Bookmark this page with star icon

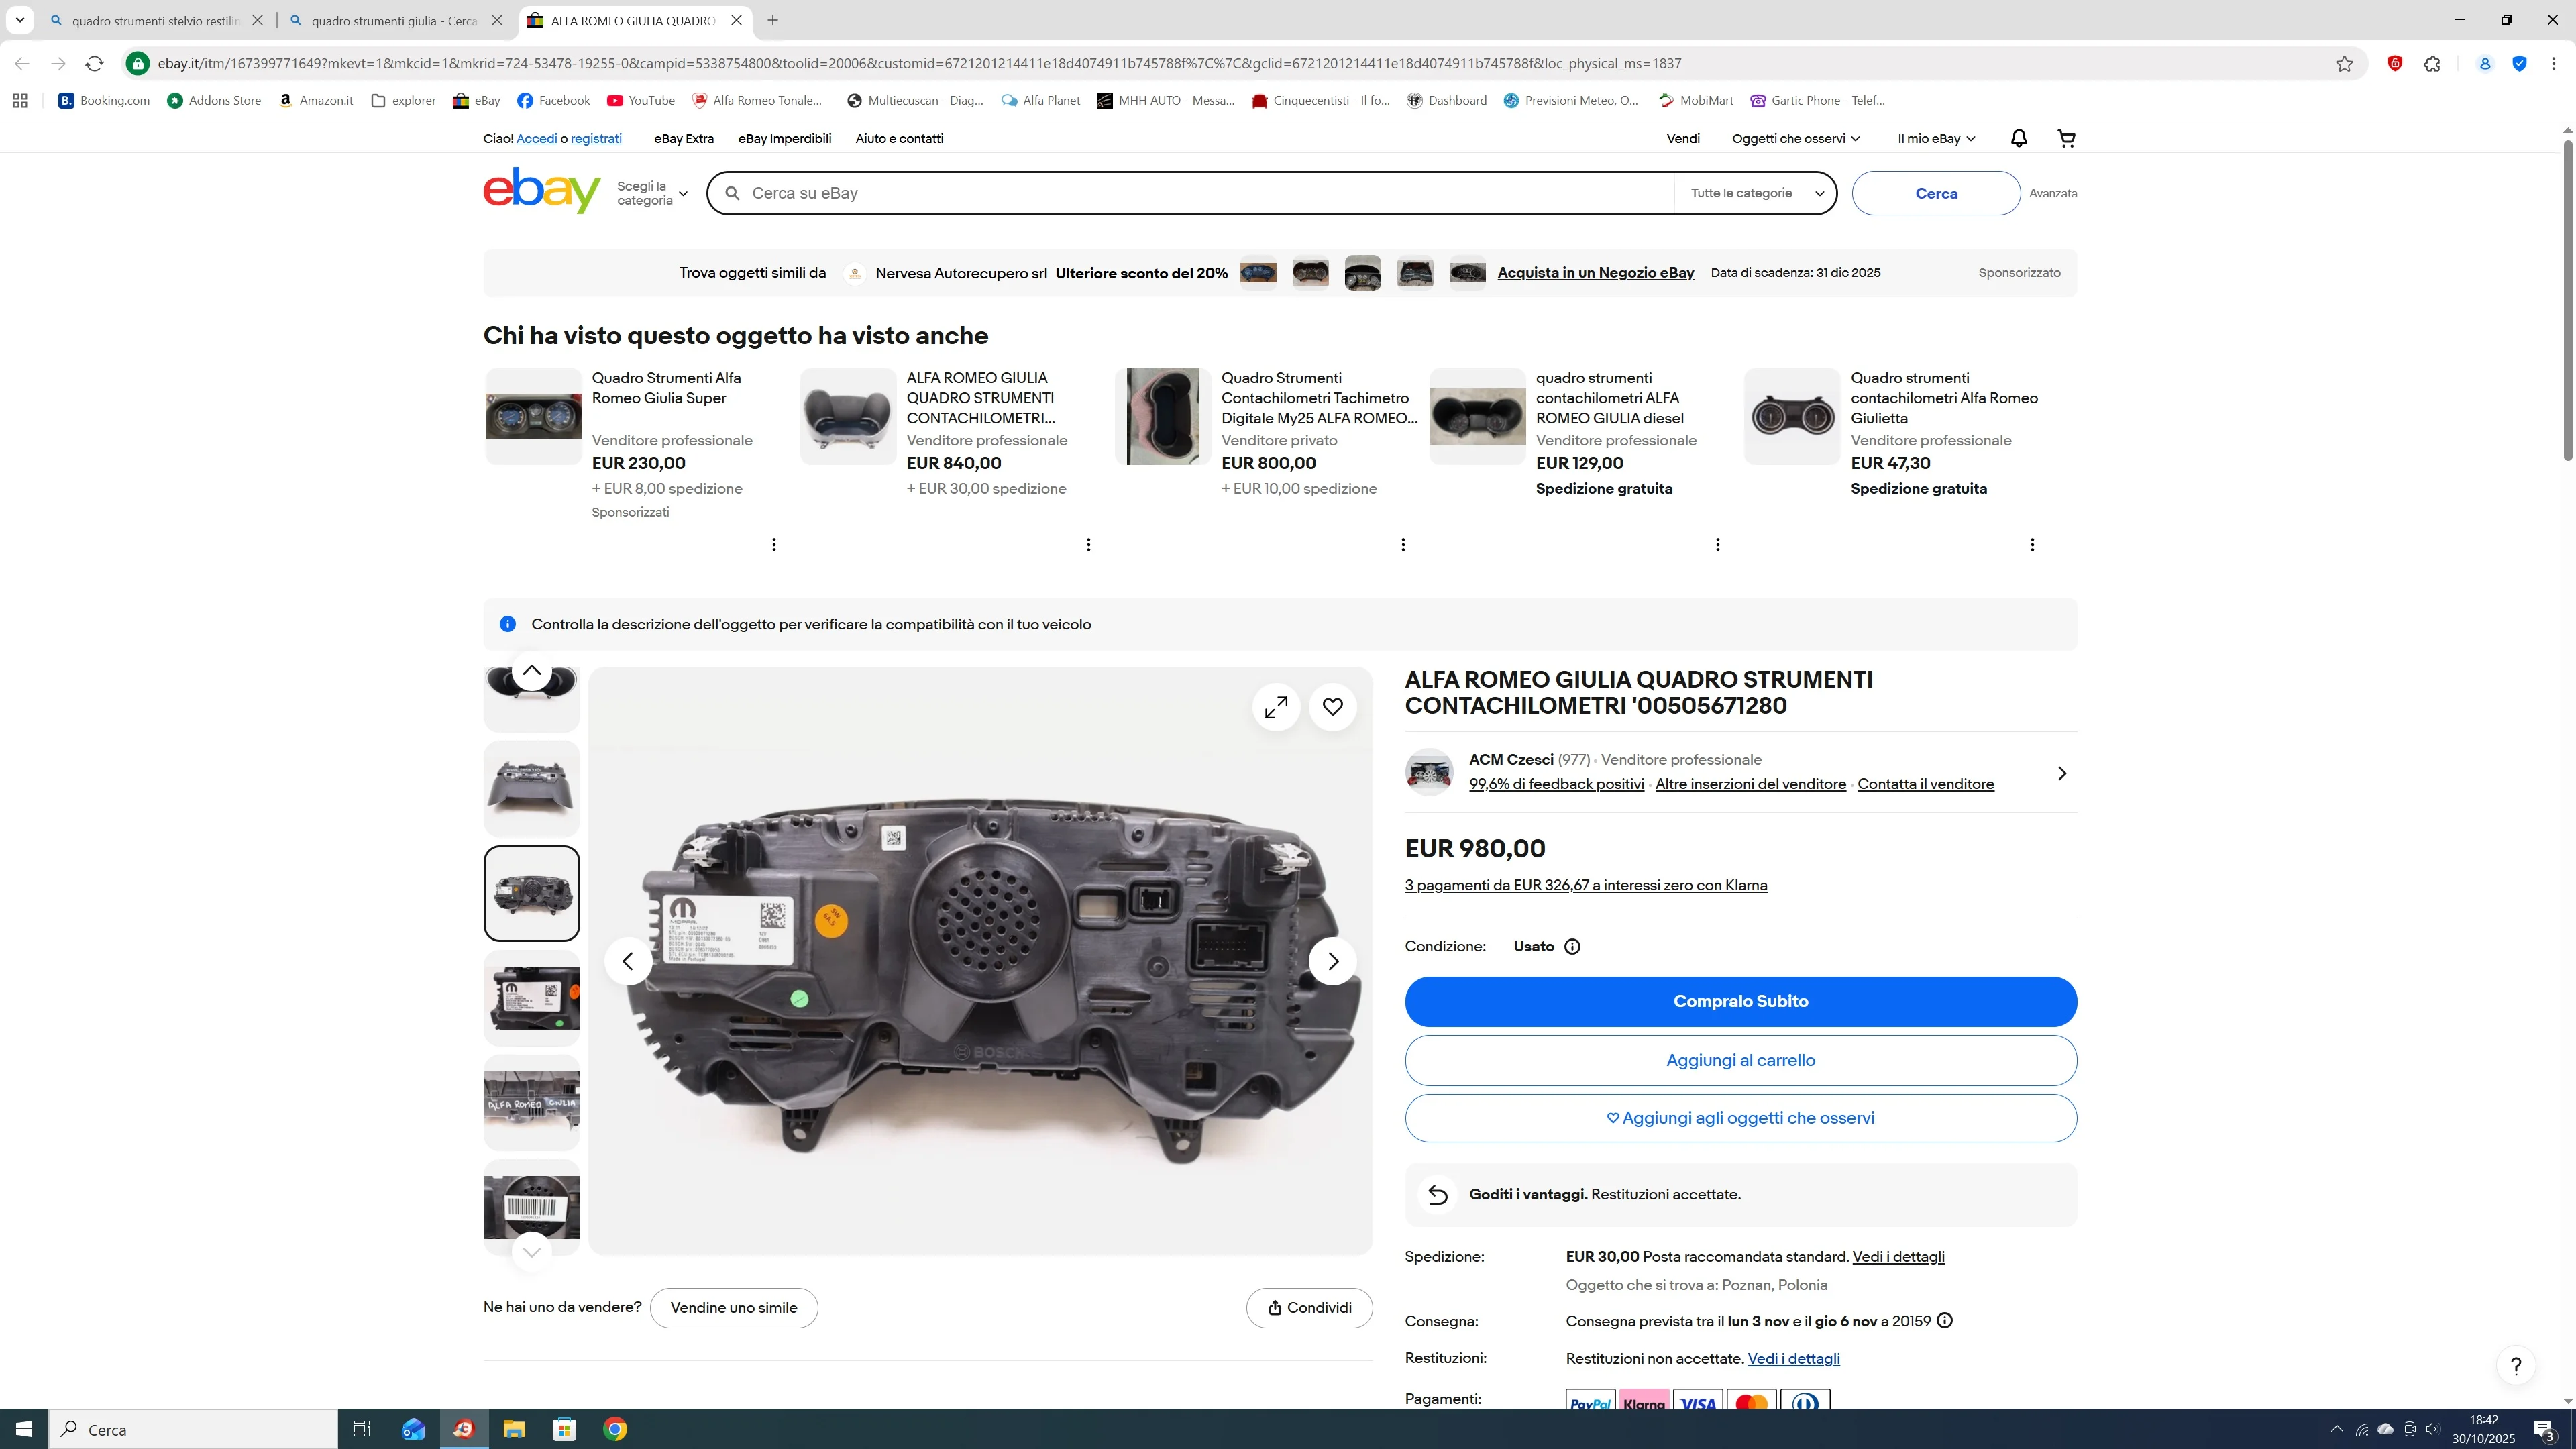click(2344, 64)
